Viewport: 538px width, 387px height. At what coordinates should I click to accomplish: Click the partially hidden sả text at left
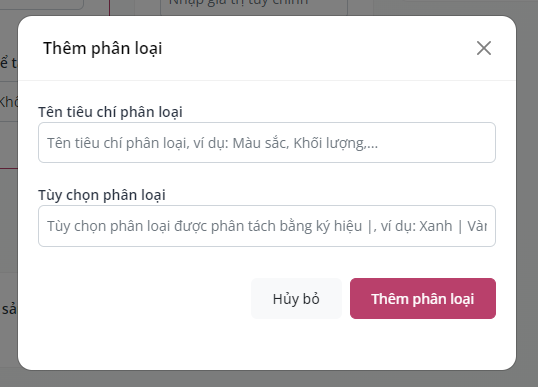[9, 309]
